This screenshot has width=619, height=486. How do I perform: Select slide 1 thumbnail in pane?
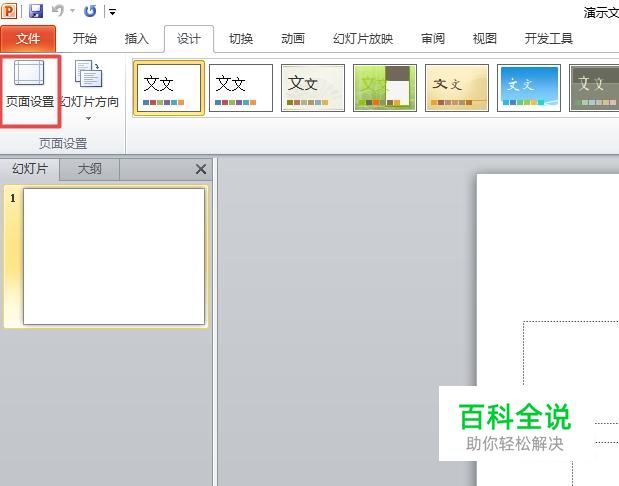tap(114, 257)
